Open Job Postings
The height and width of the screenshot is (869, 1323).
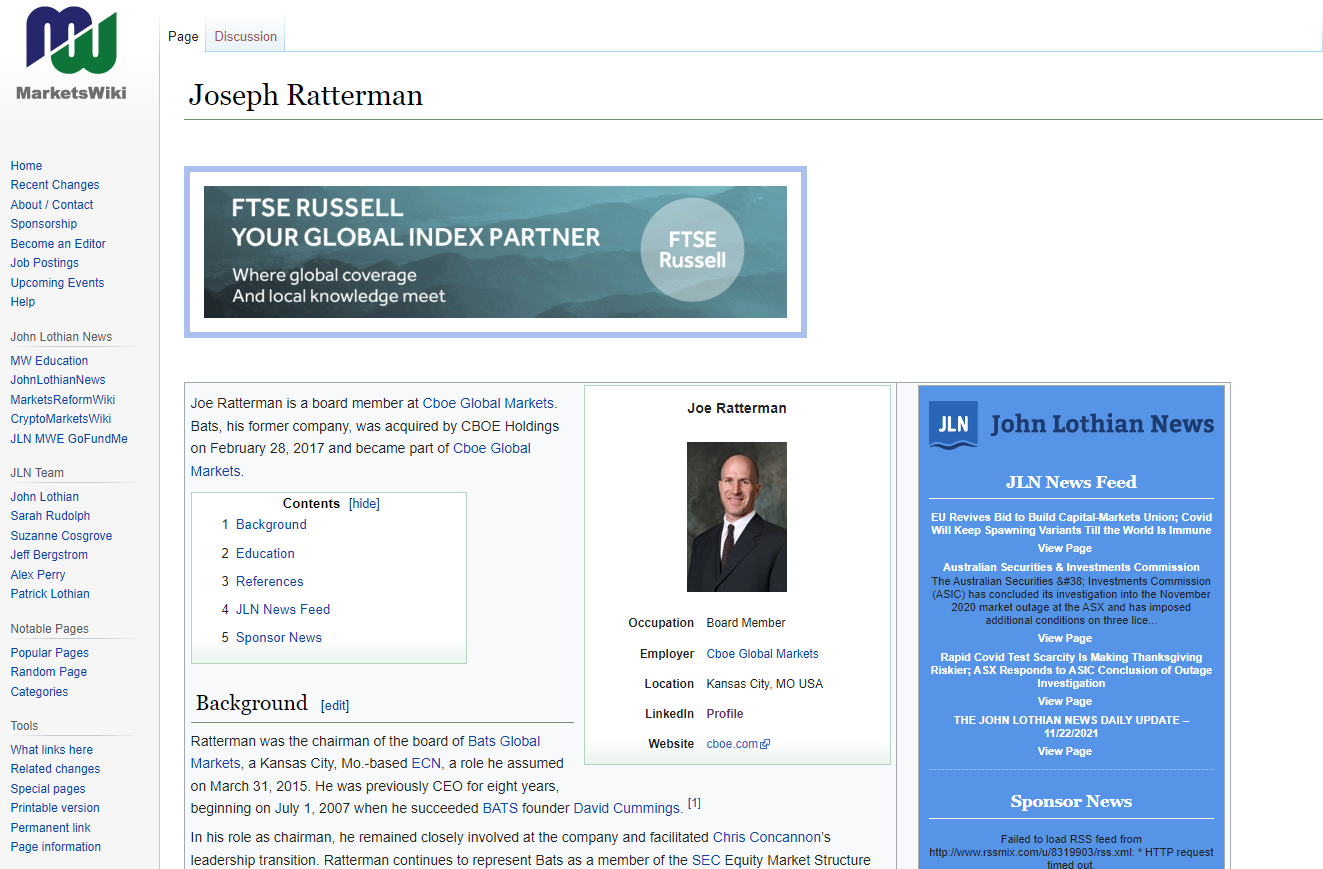pyautogui.click(x=45, y=263)
